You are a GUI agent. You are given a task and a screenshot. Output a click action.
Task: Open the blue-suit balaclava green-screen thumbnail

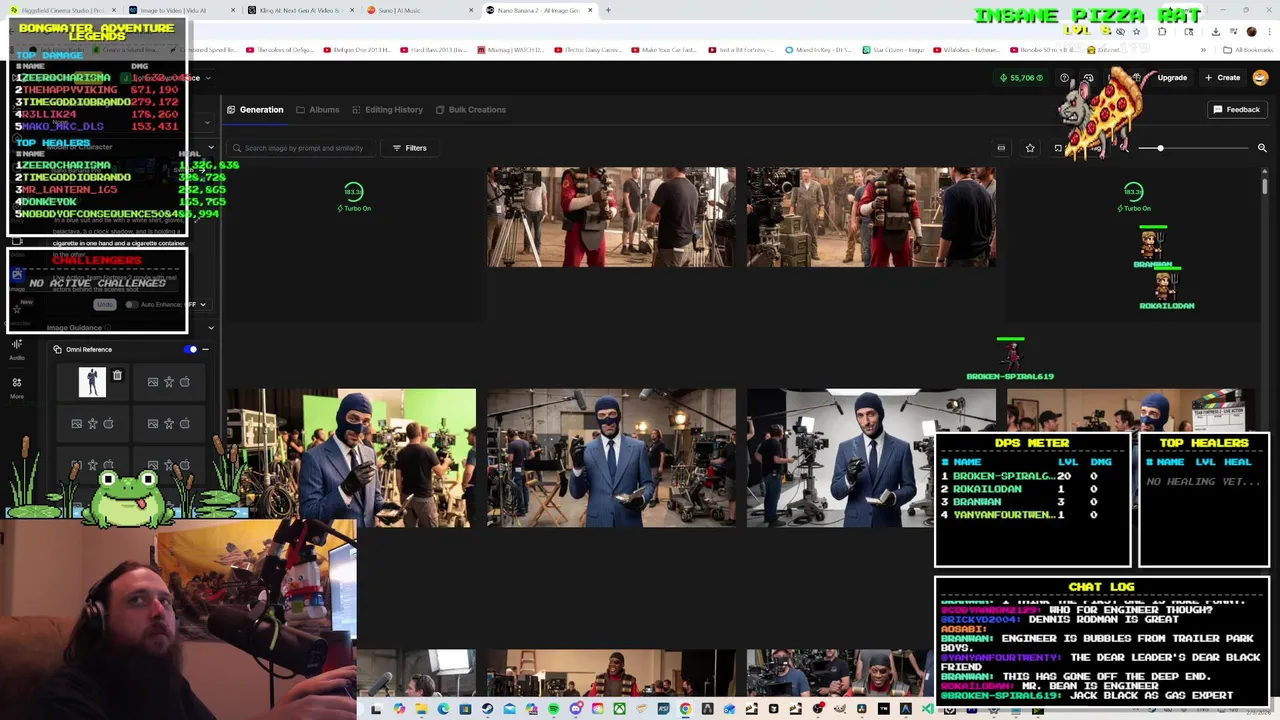(x=351, y=458)
